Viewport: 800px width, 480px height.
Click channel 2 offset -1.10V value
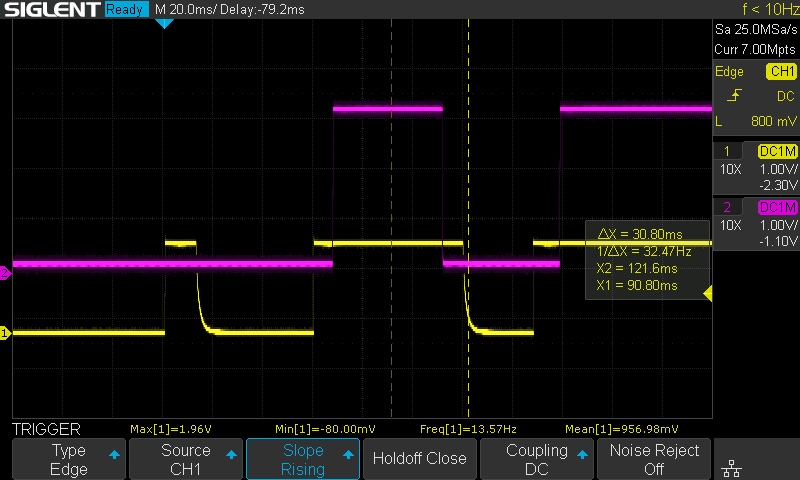pyautogui.click(x=778, y=241)
